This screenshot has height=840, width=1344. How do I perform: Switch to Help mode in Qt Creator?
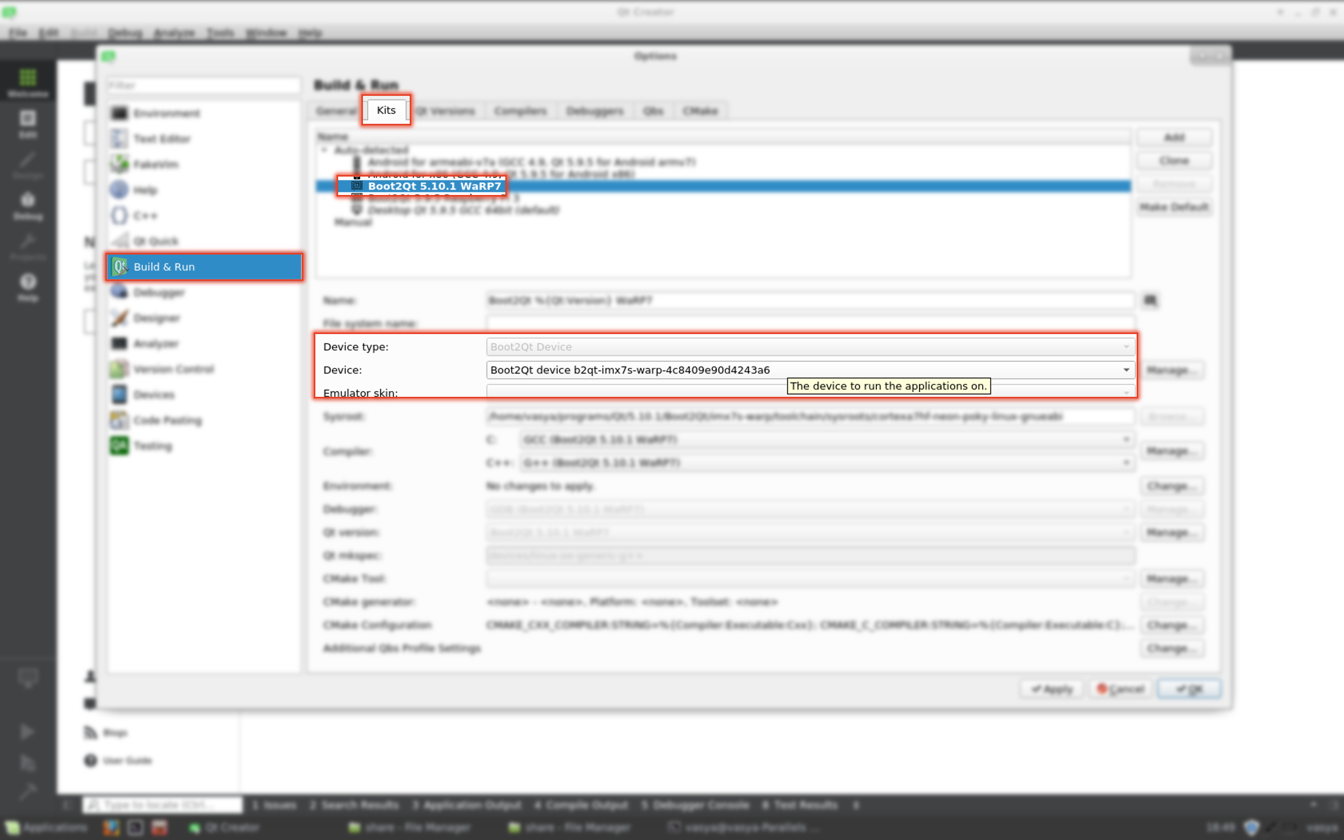point(28,288)
